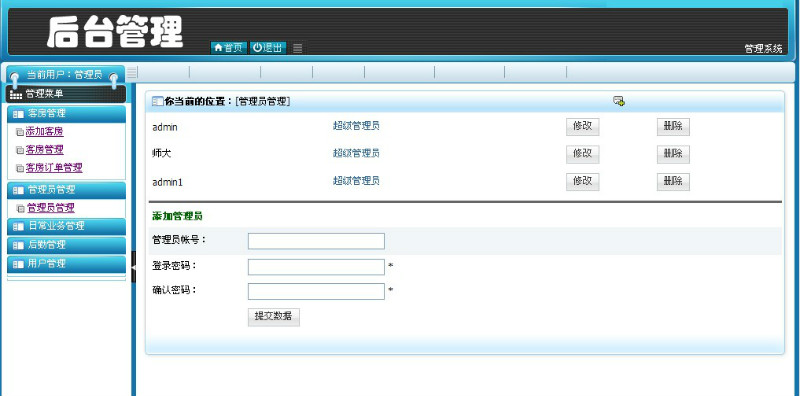Screen dimensions: 800x396
Task: Modify the 师大 account
Action: pos(583,154)
